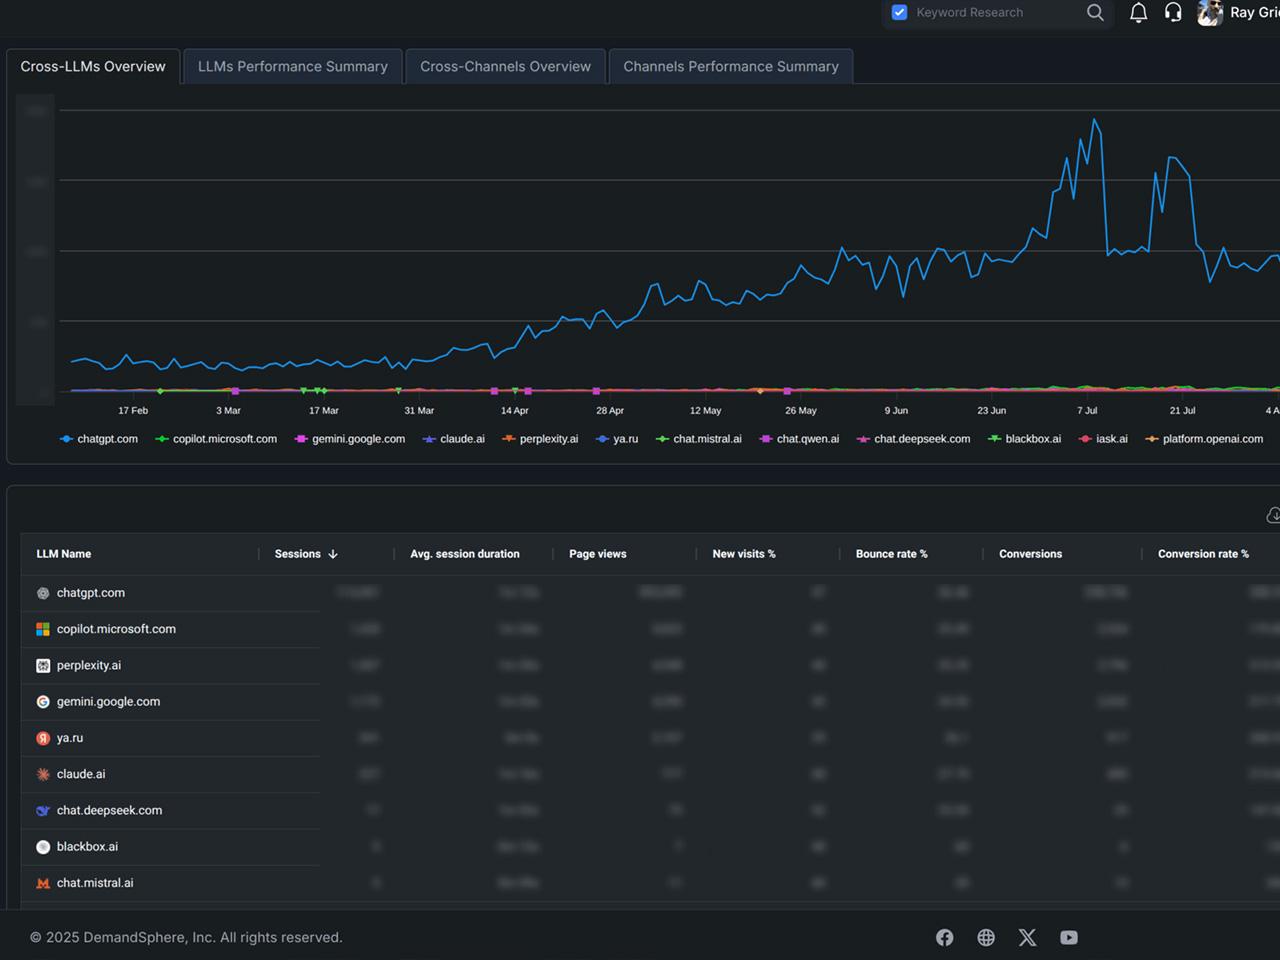Toggle chatgpt.com series in chart legend
The width and height of the screenshot is (1280, 960).
(99, 439)
